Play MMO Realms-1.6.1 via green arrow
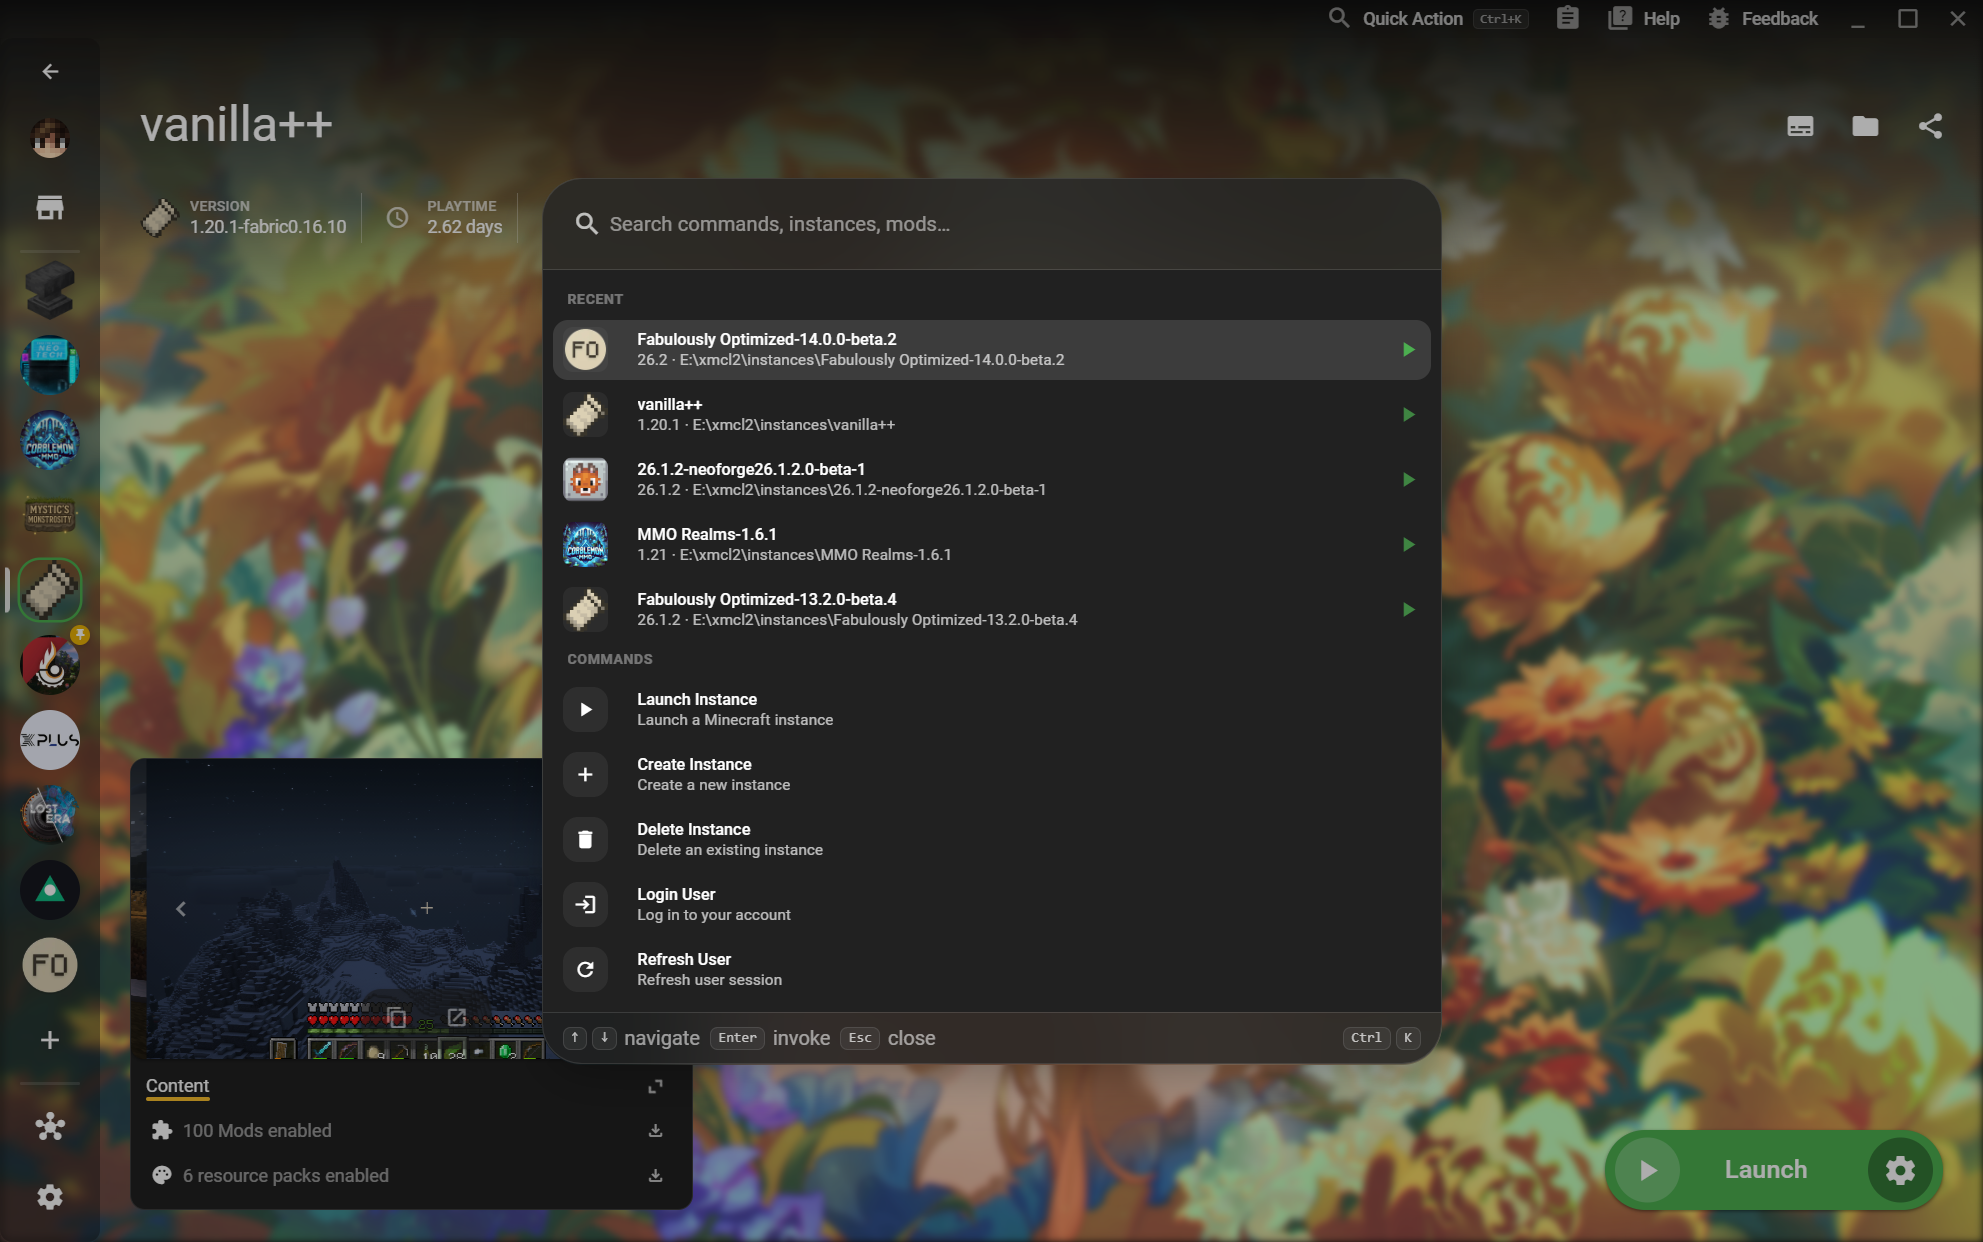The width and height of the screenshot is (1983, 1242). (1408, 545)
